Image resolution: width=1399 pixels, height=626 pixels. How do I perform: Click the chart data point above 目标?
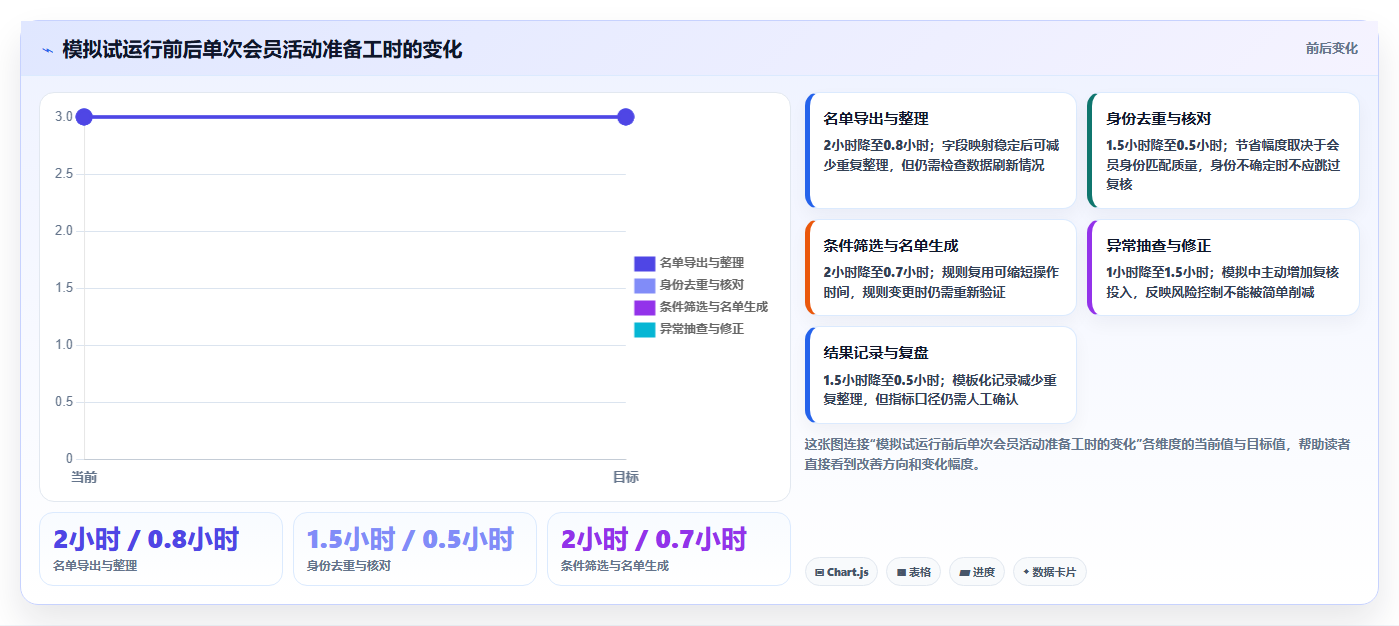coord(626,117)
